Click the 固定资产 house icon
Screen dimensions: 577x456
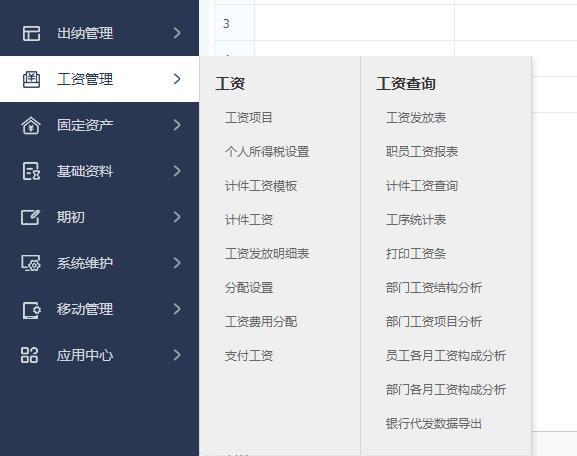(x=31, y=125)
